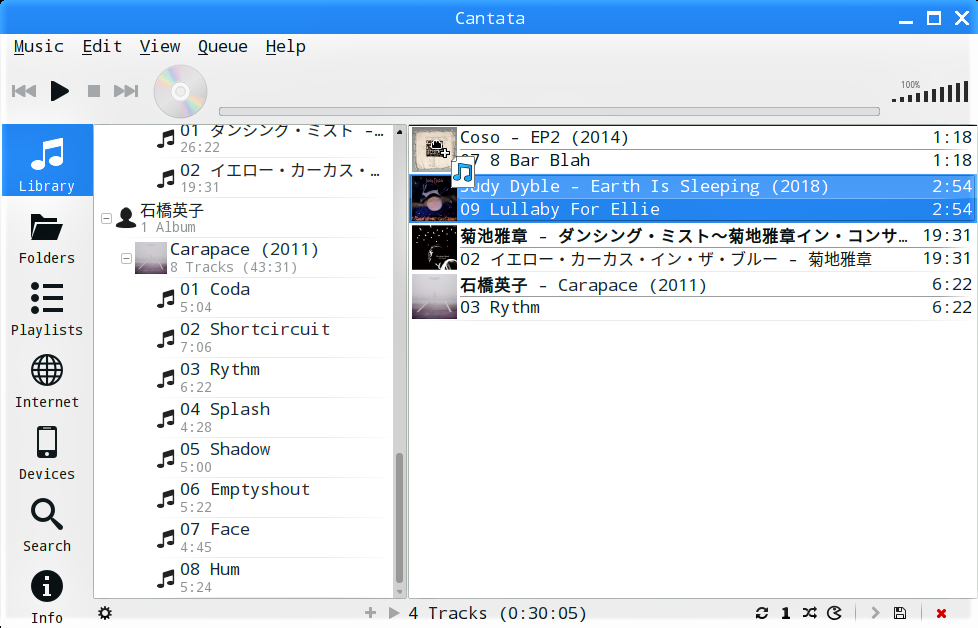Screen dimensions: 978x628
Task: Maximize the Cantata window
Action: (x=934, y=18)
